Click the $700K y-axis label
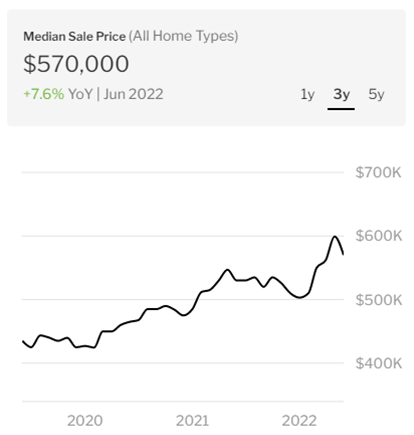Screen dimensions: 414x435 [x=378, y=173]
